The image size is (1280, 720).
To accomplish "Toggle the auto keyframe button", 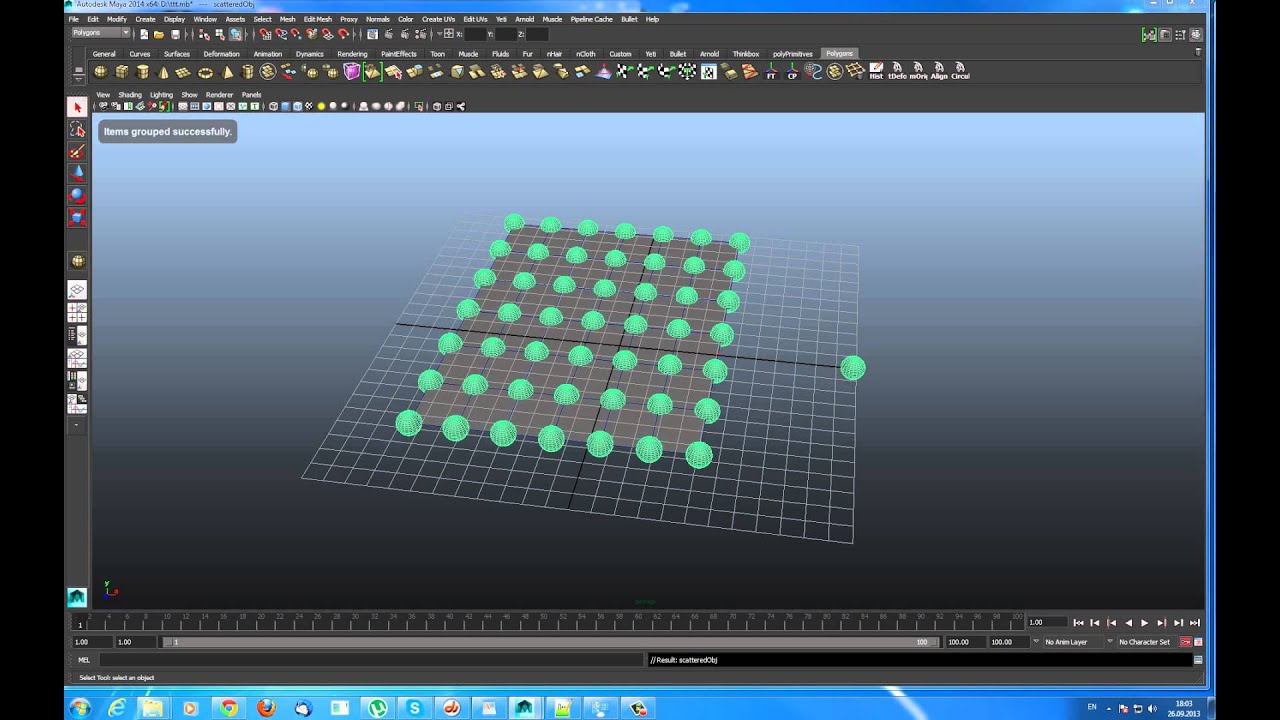I will (x=1186, y=642).
